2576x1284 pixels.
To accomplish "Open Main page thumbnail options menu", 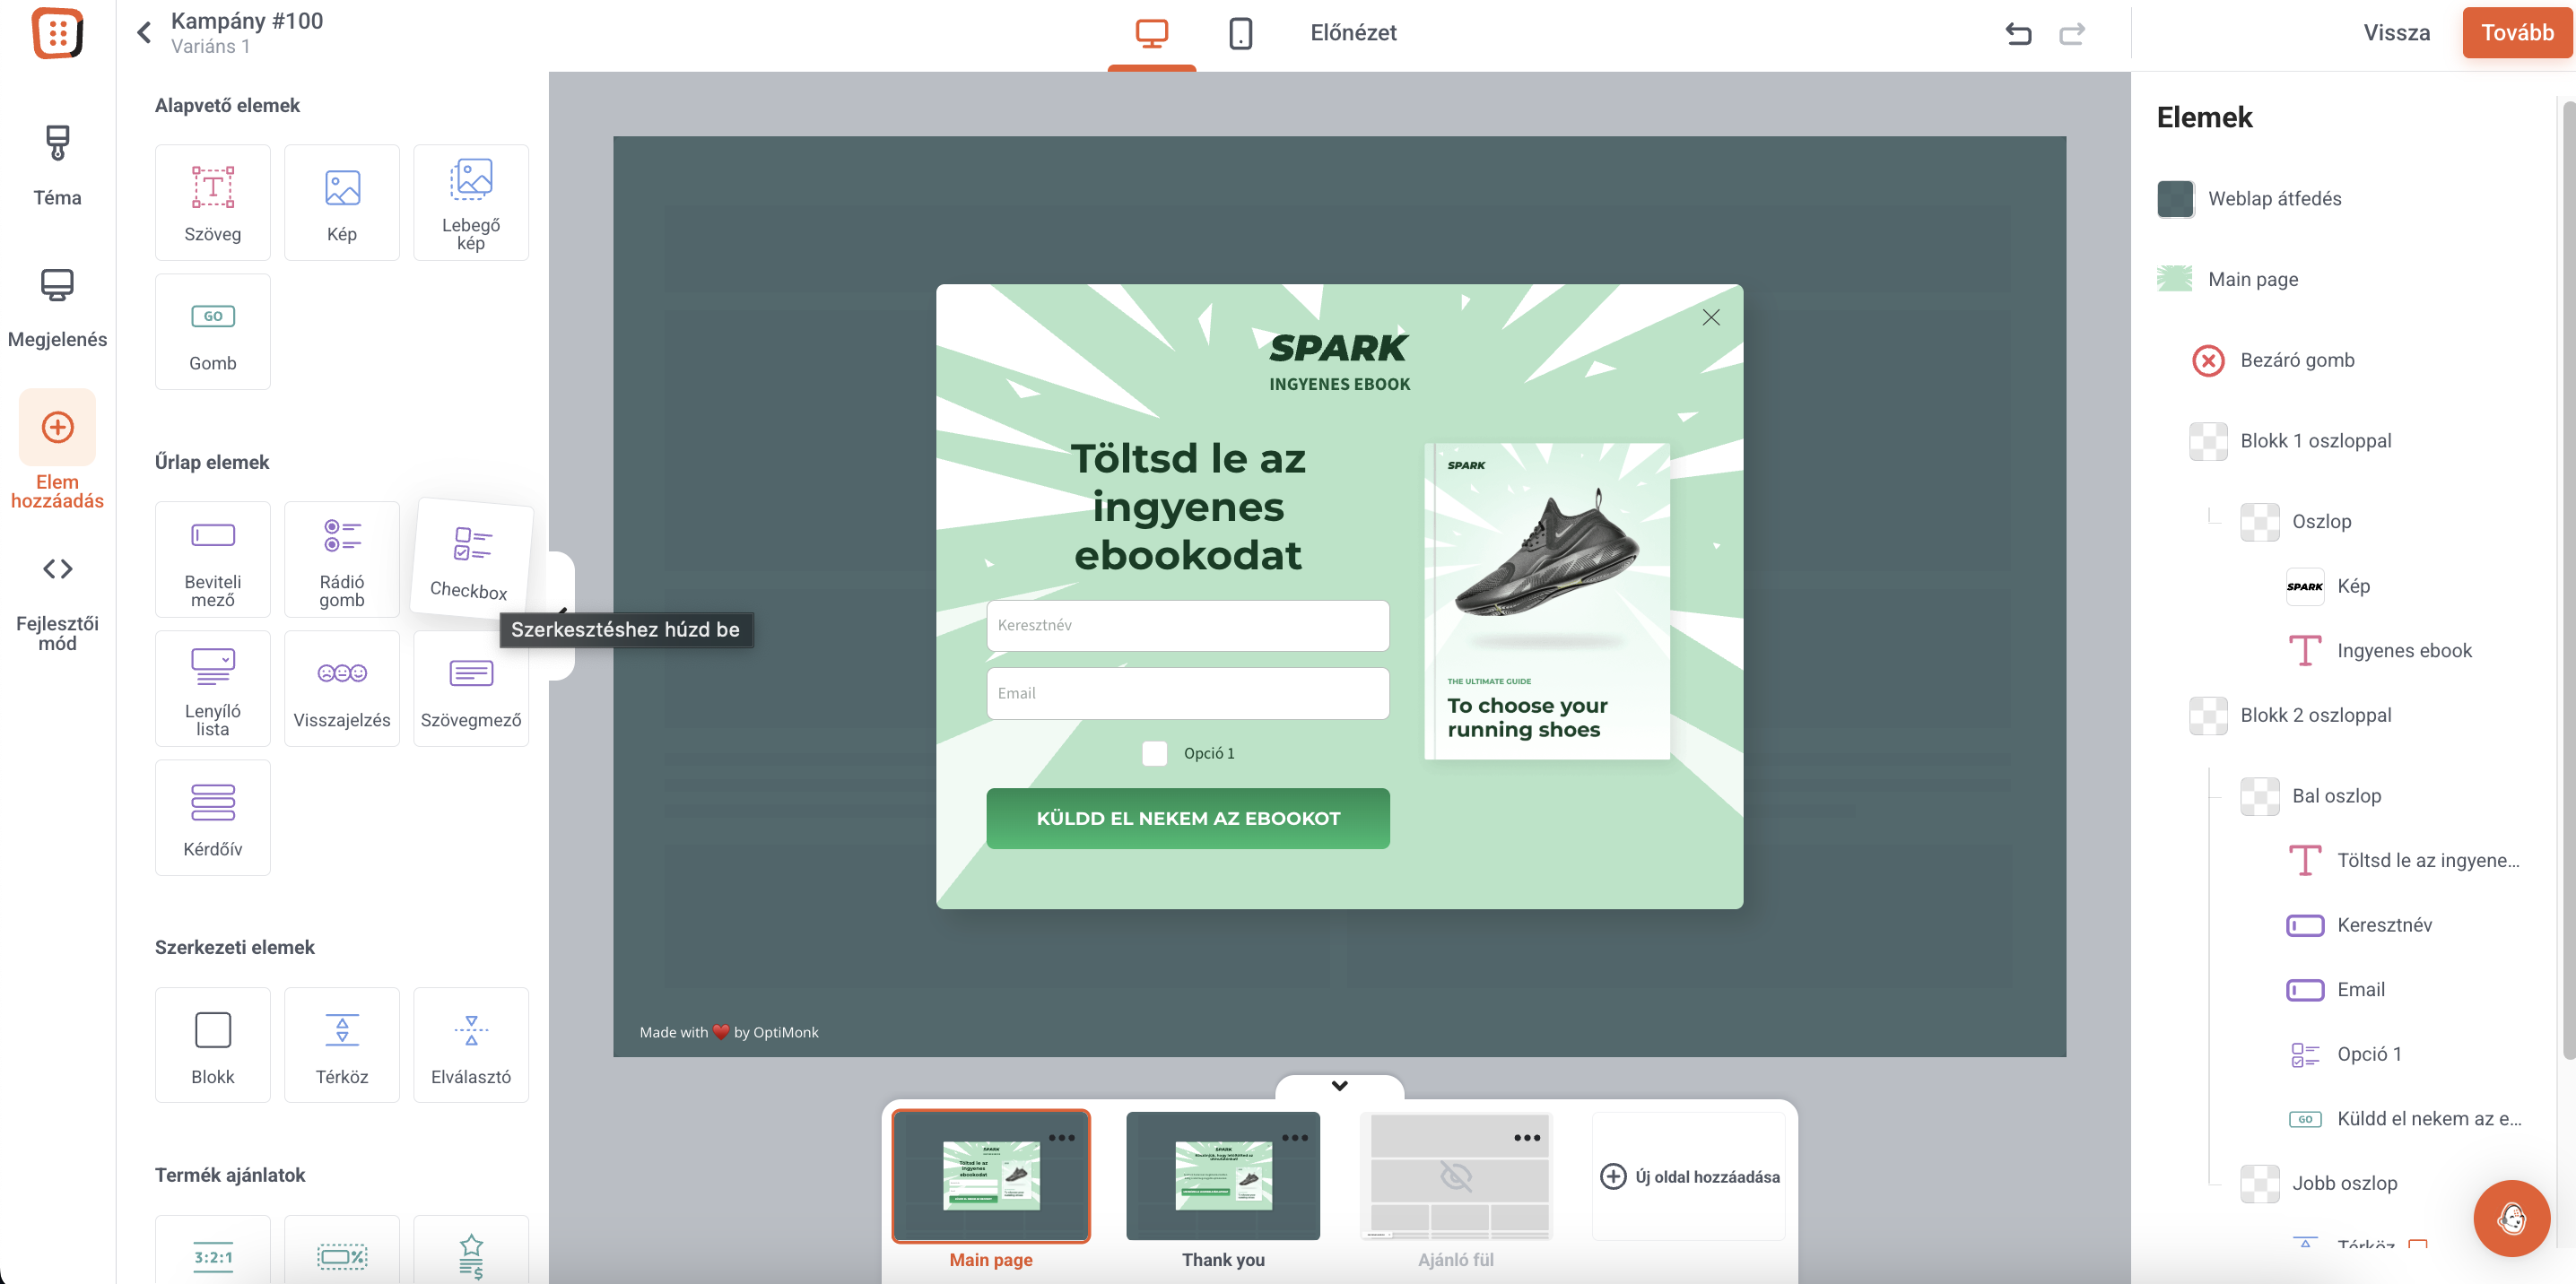I will pyautogui.click(x=1061, y=1138).
